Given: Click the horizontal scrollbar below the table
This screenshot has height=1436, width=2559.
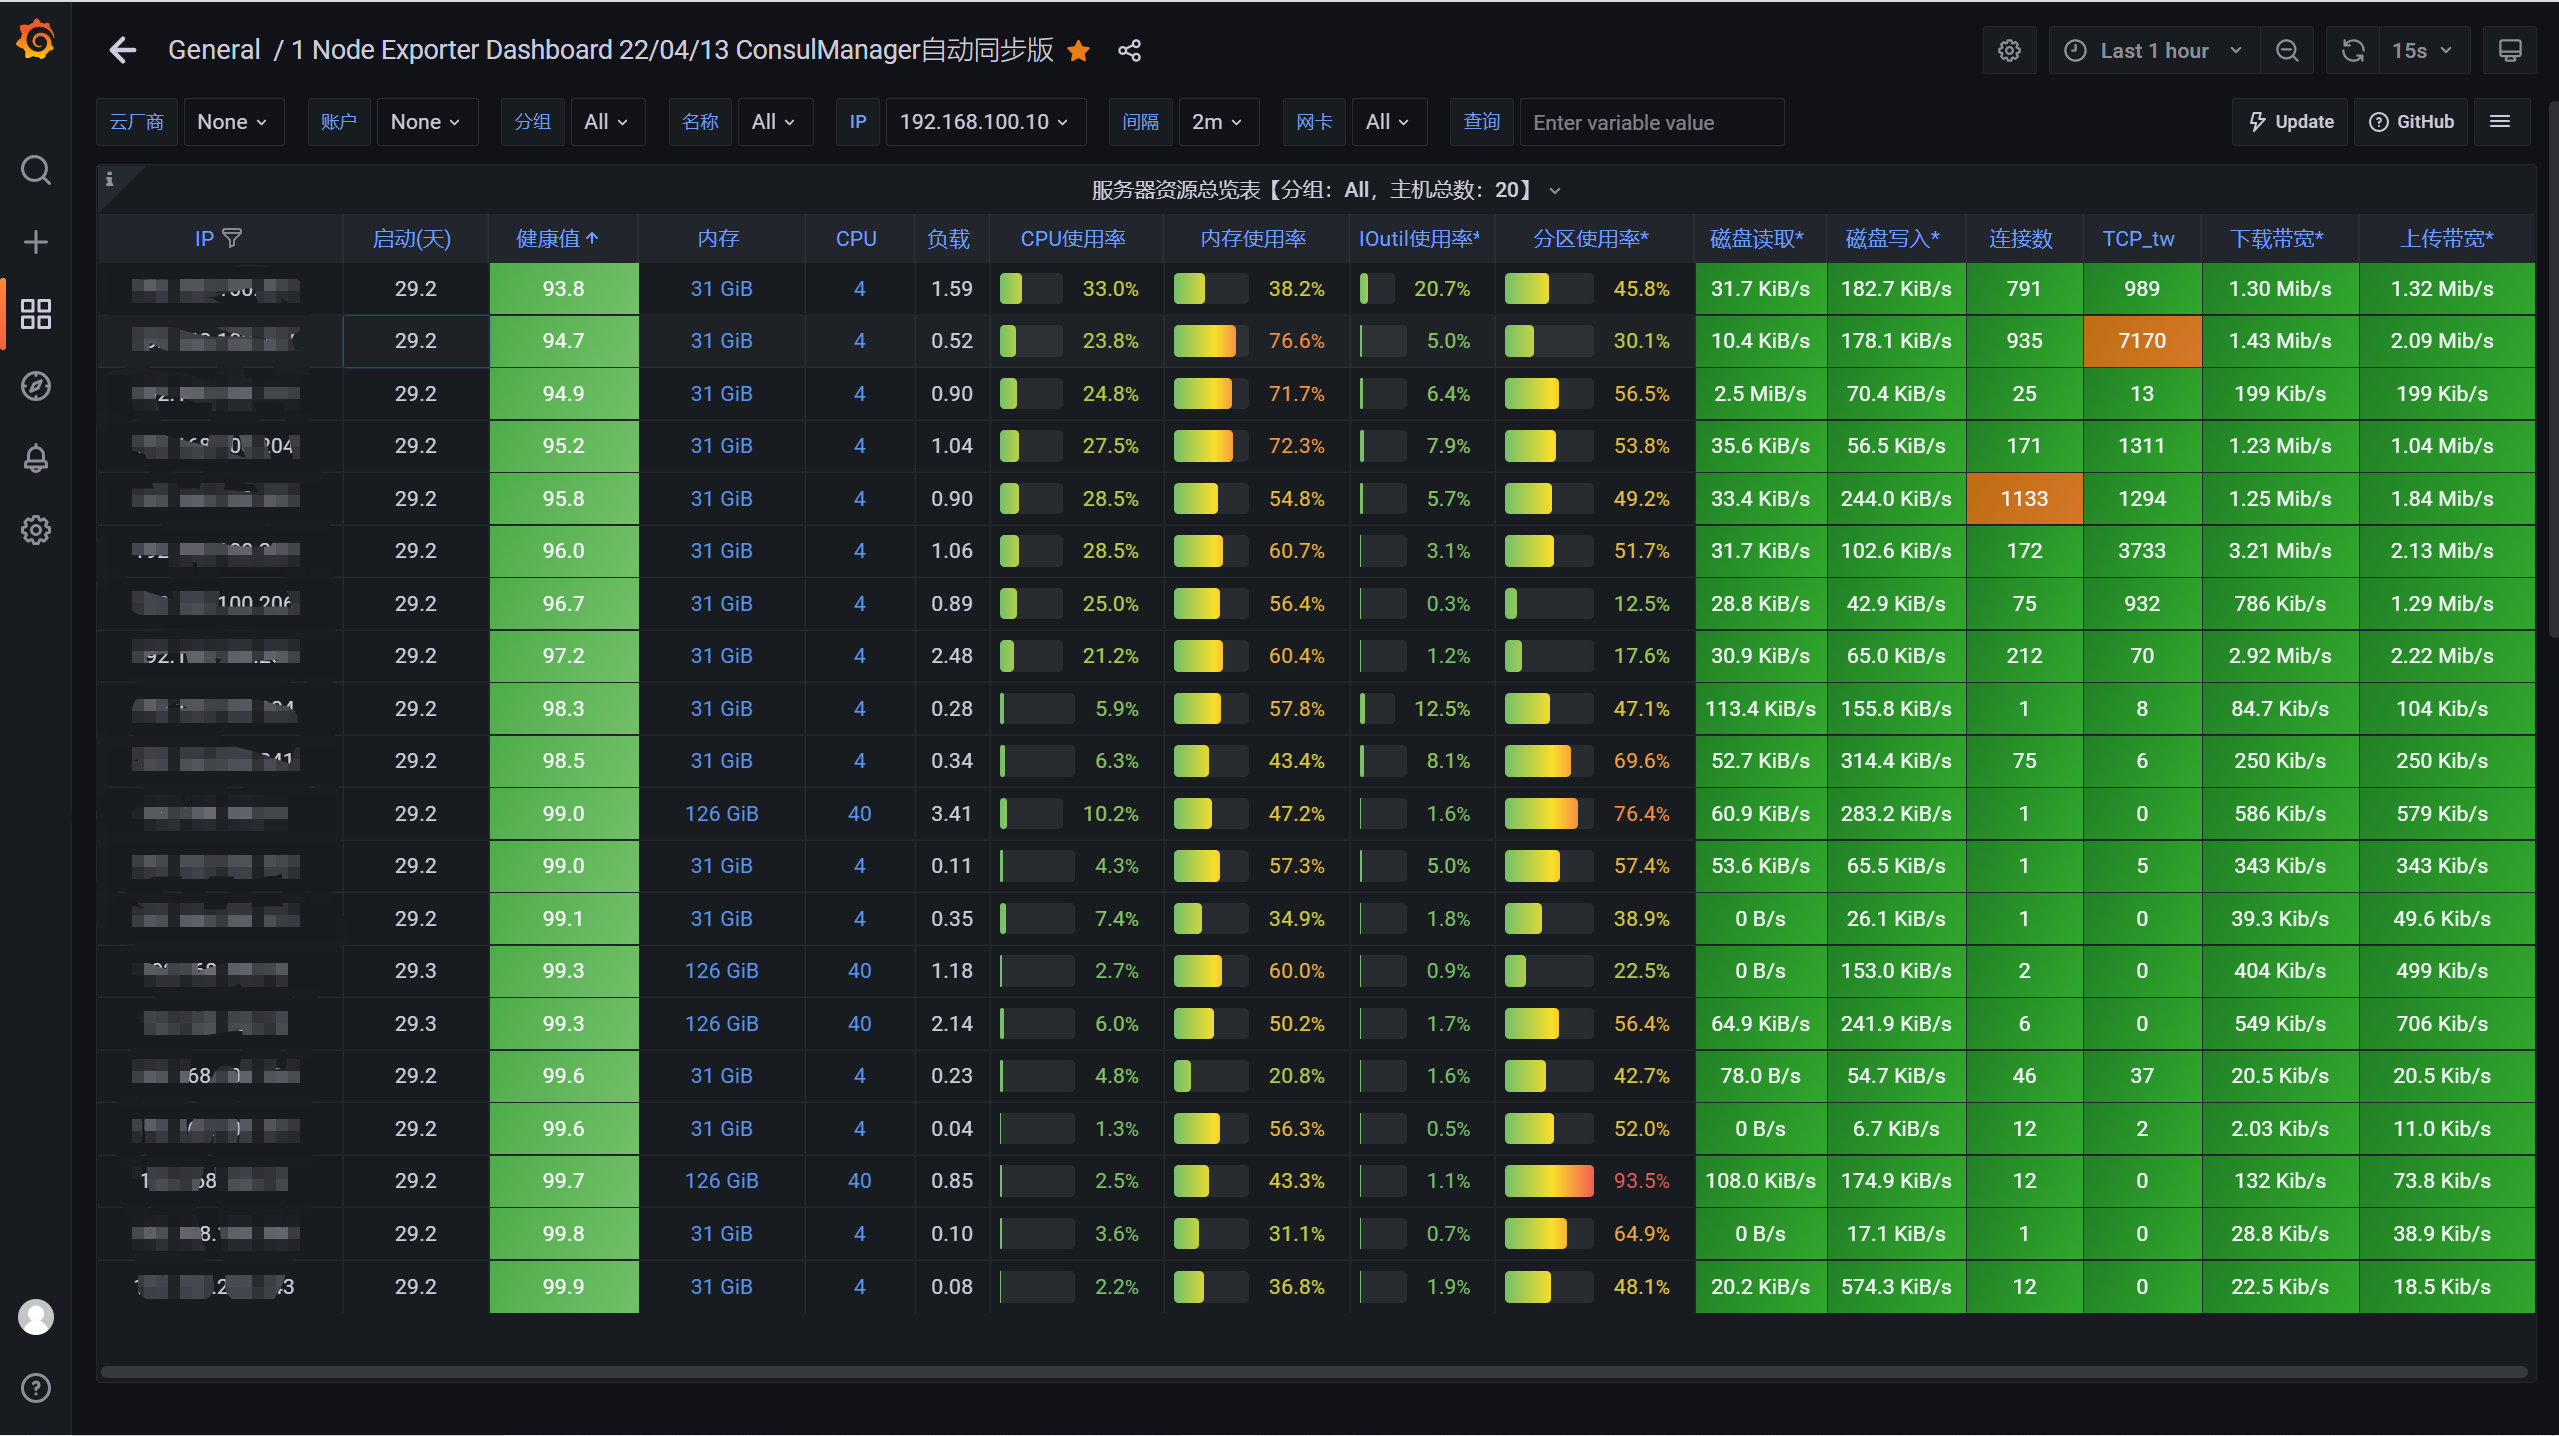Looking at the screenshot, I should tap(1314, 1372).
